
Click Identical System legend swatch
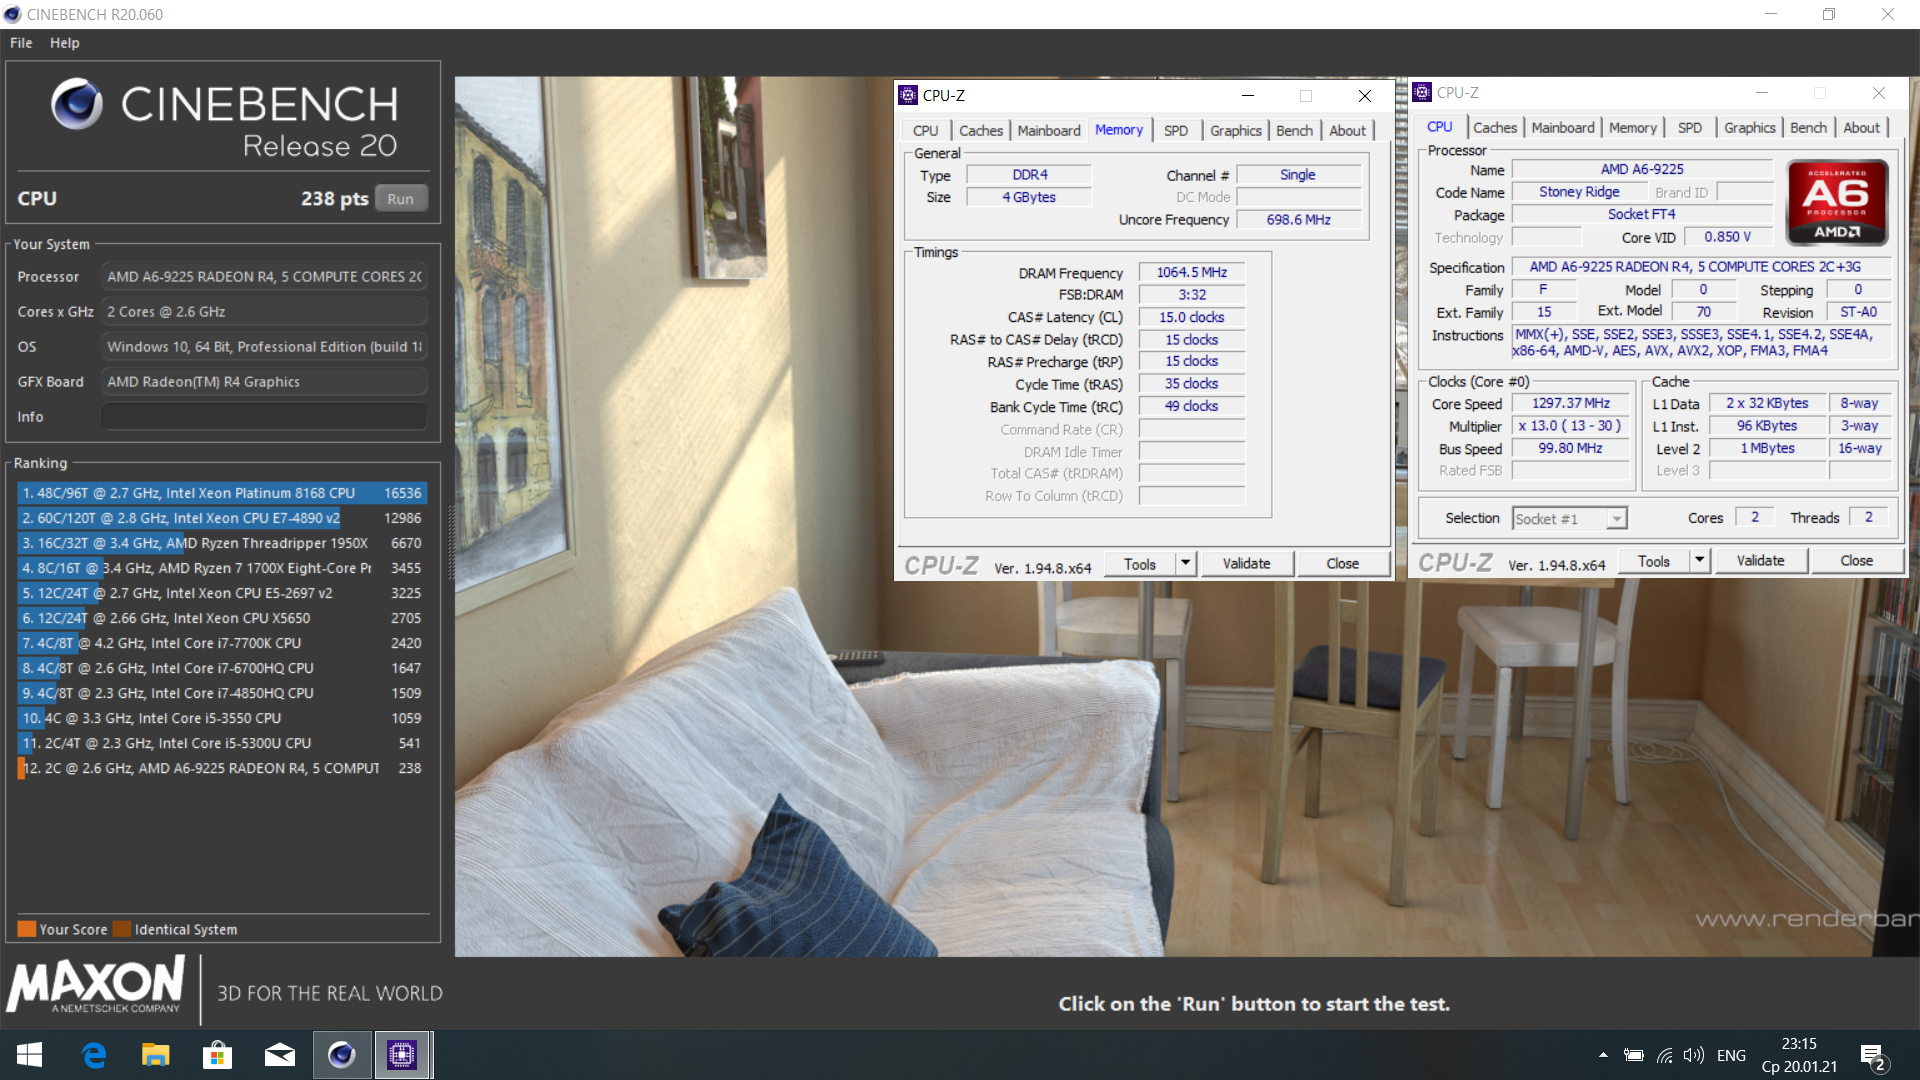[122, 929]
